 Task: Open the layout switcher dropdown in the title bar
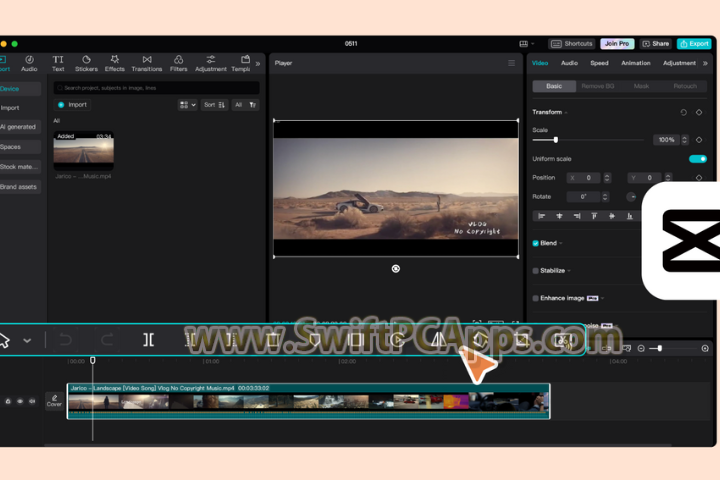pos(526,44)
